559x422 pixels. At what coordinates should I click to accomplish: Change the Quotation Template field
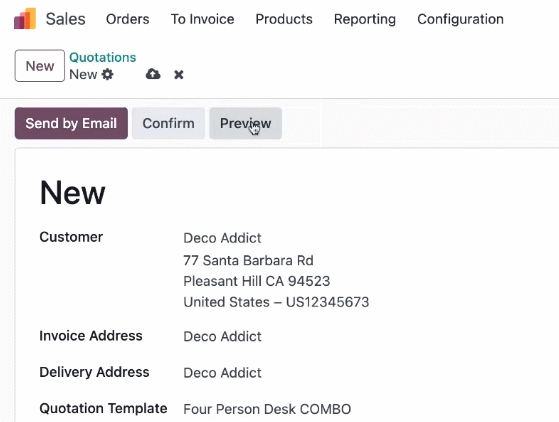(x=267, y=409)
